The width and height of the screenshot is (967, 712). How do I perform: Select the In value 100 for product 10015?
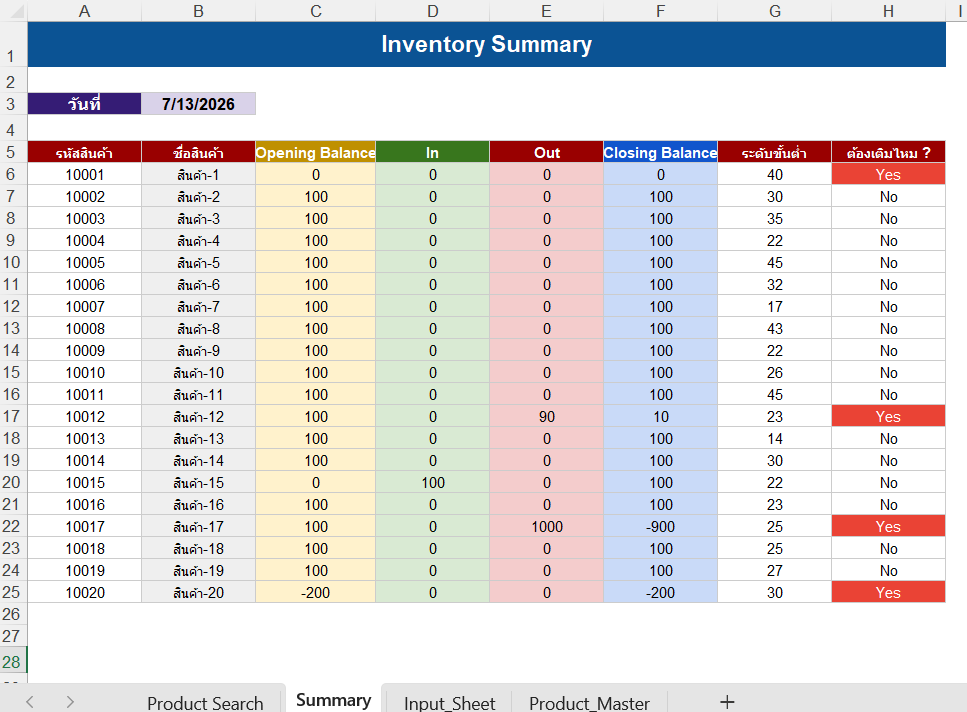[432, 482]
